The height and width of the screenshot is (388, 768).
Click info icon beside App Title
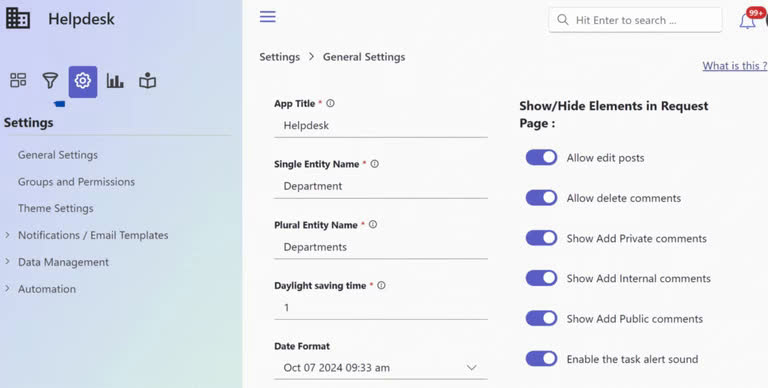coord(331,103)
